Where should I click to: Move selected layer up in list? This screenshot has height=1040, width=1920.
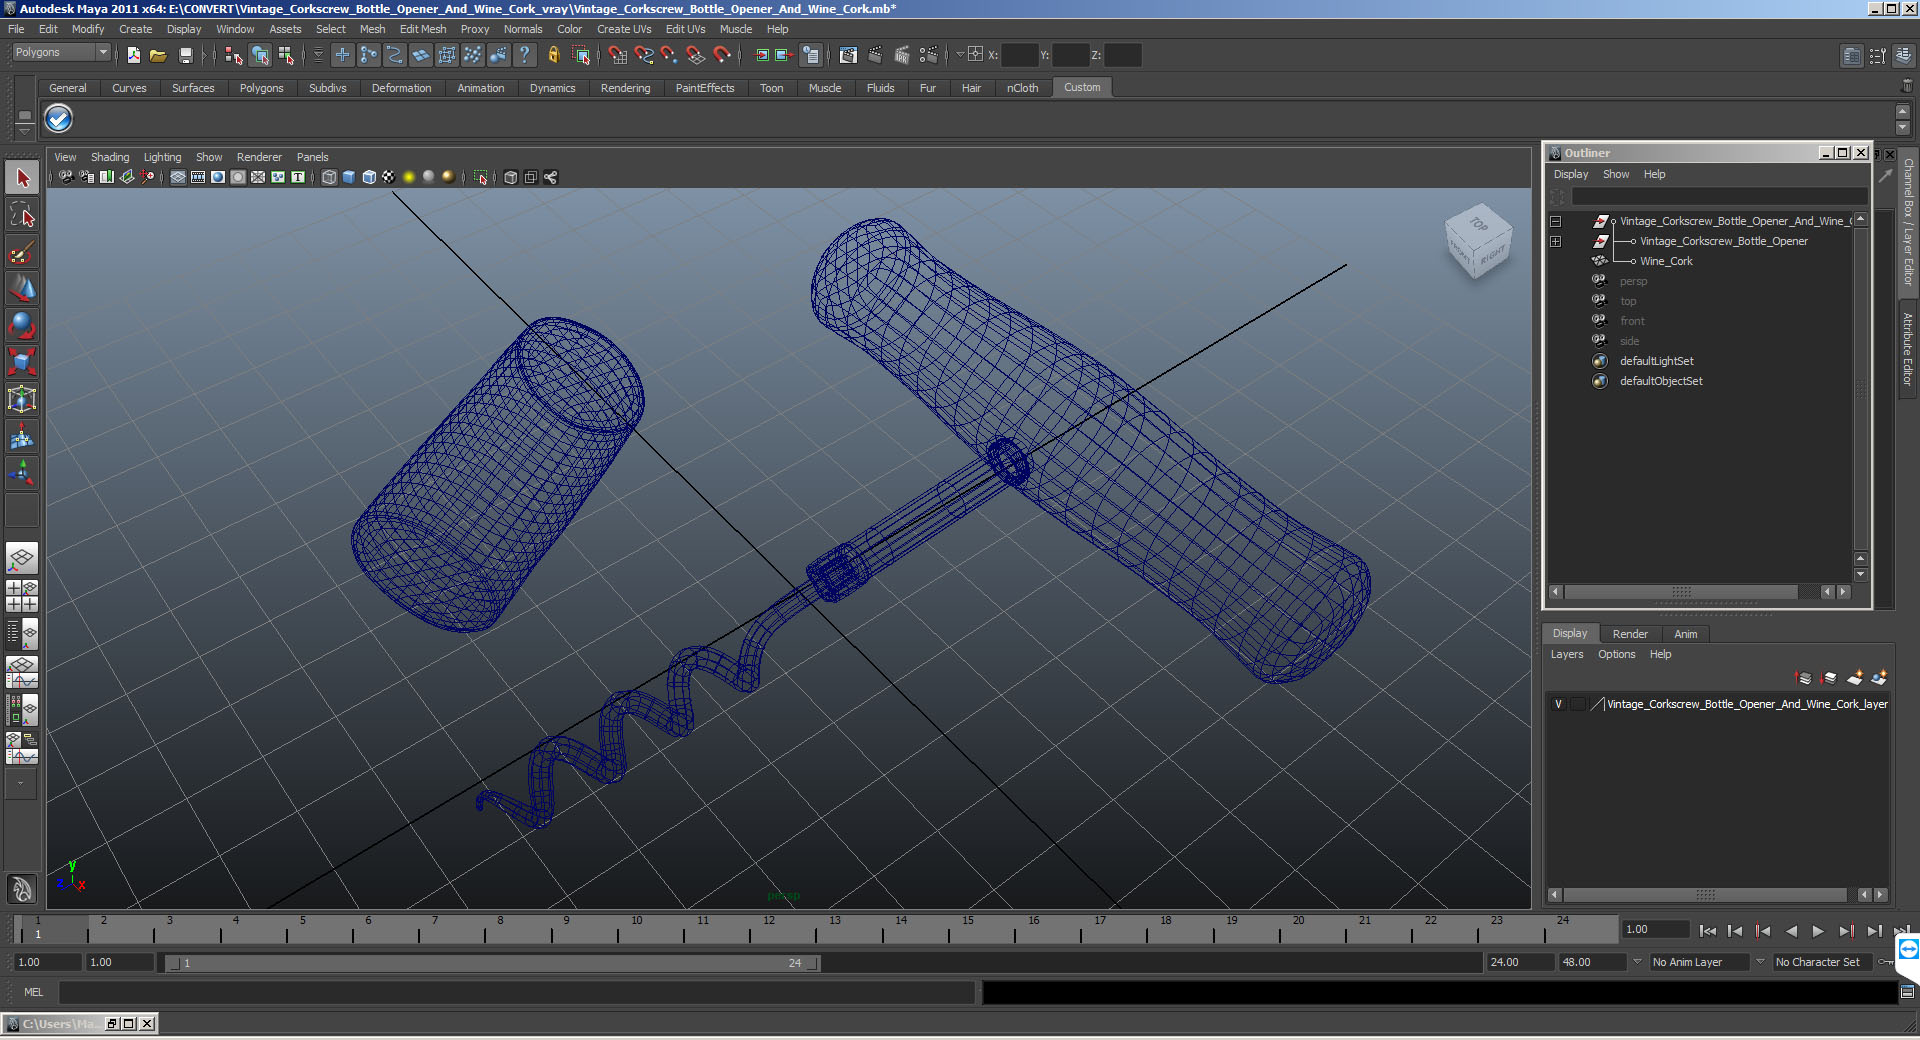[x=1804, y=678]
